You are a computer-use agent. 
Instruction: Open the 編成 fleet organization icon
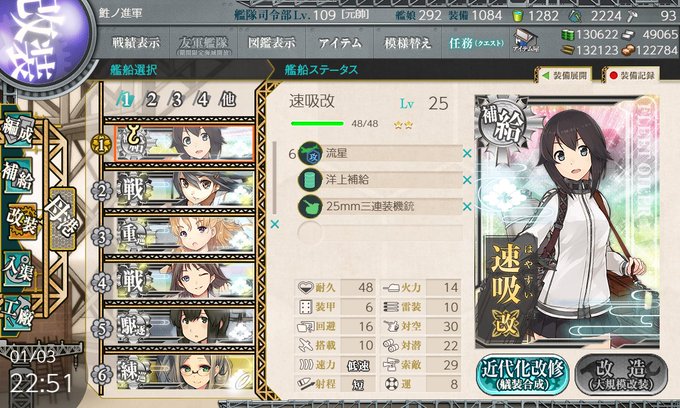tap(18, 131)
